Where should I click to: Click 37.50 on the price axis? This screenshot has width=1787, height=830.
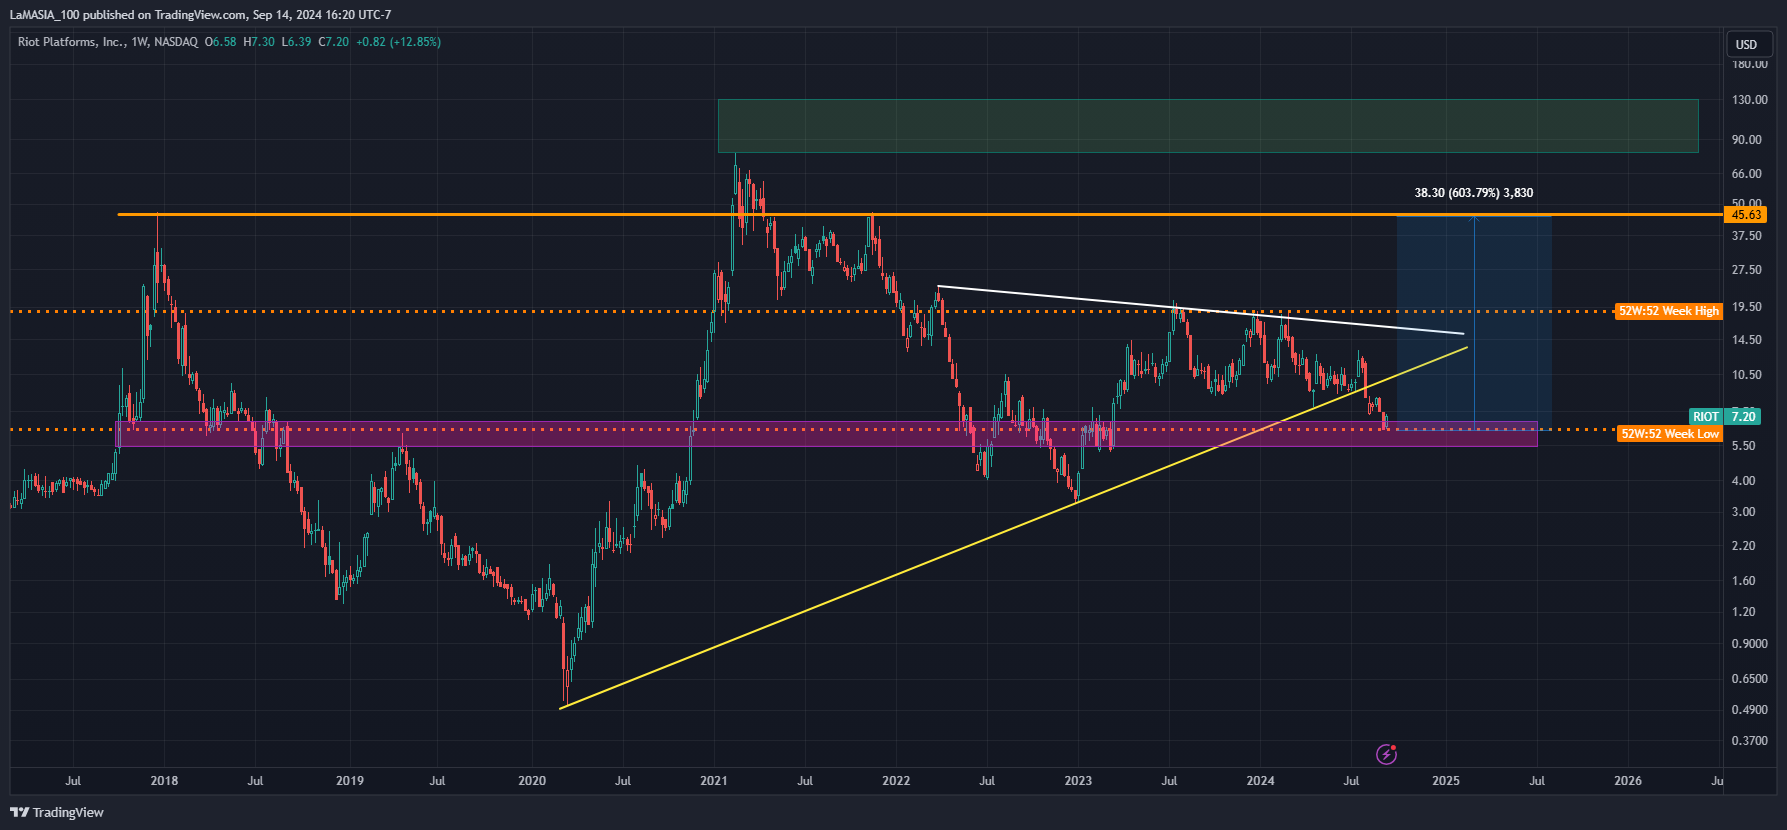tap(1747, 236)
